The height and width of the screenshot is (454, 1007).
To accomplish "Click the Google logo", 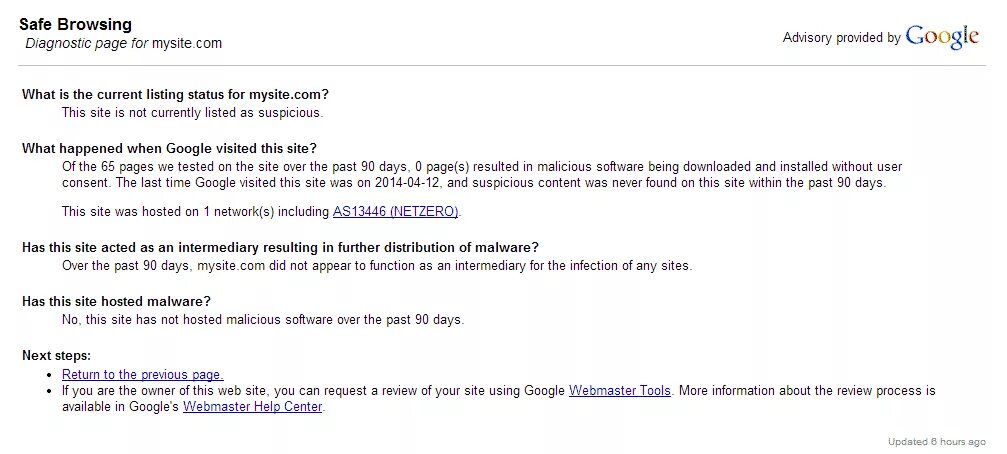I will coord(942,37).
